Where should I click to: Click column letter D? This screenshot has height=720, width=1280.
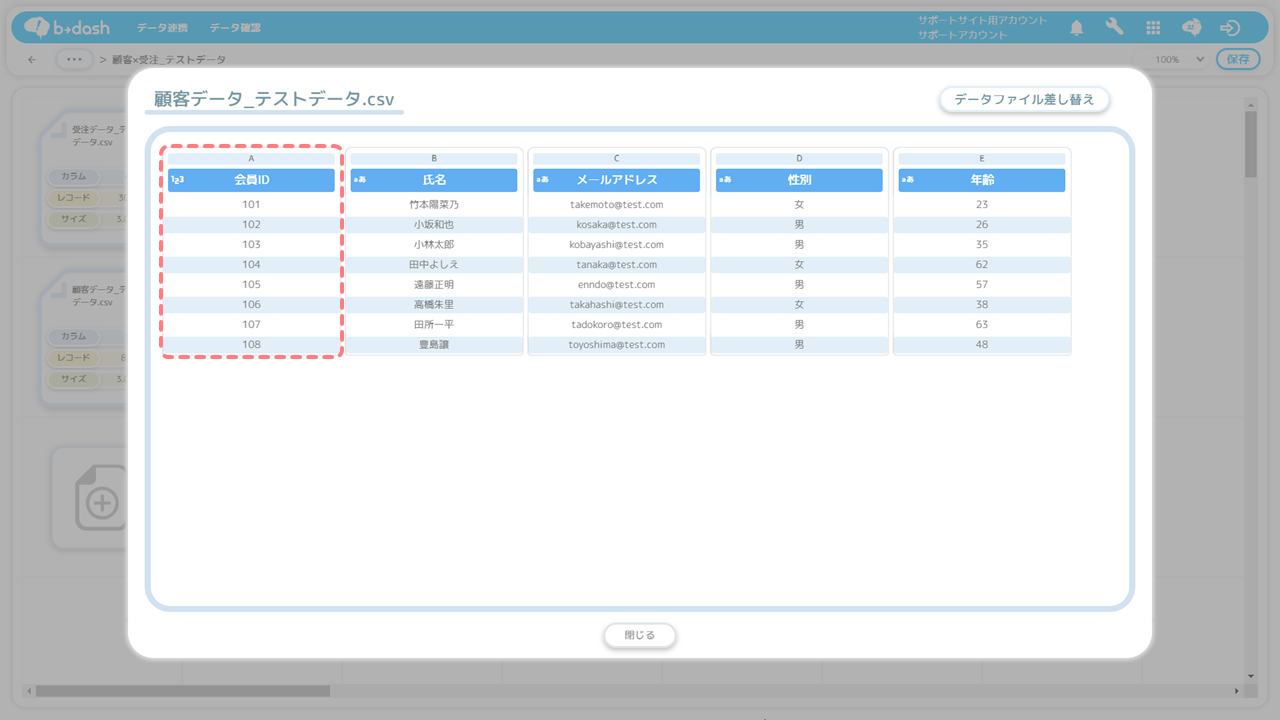click(799, 158)
